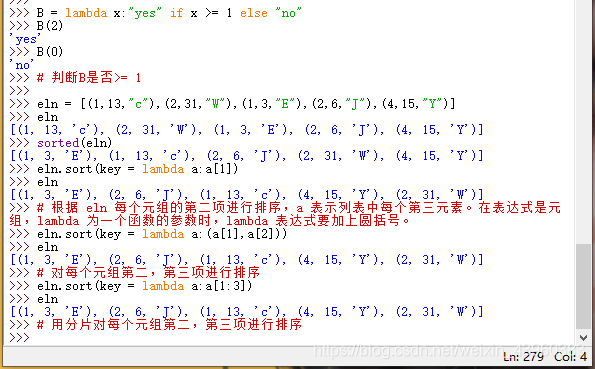The image size is (595, 369).
Task: Click the 'Ln: 279' status bar entry
Action: (x=523, y=357)
